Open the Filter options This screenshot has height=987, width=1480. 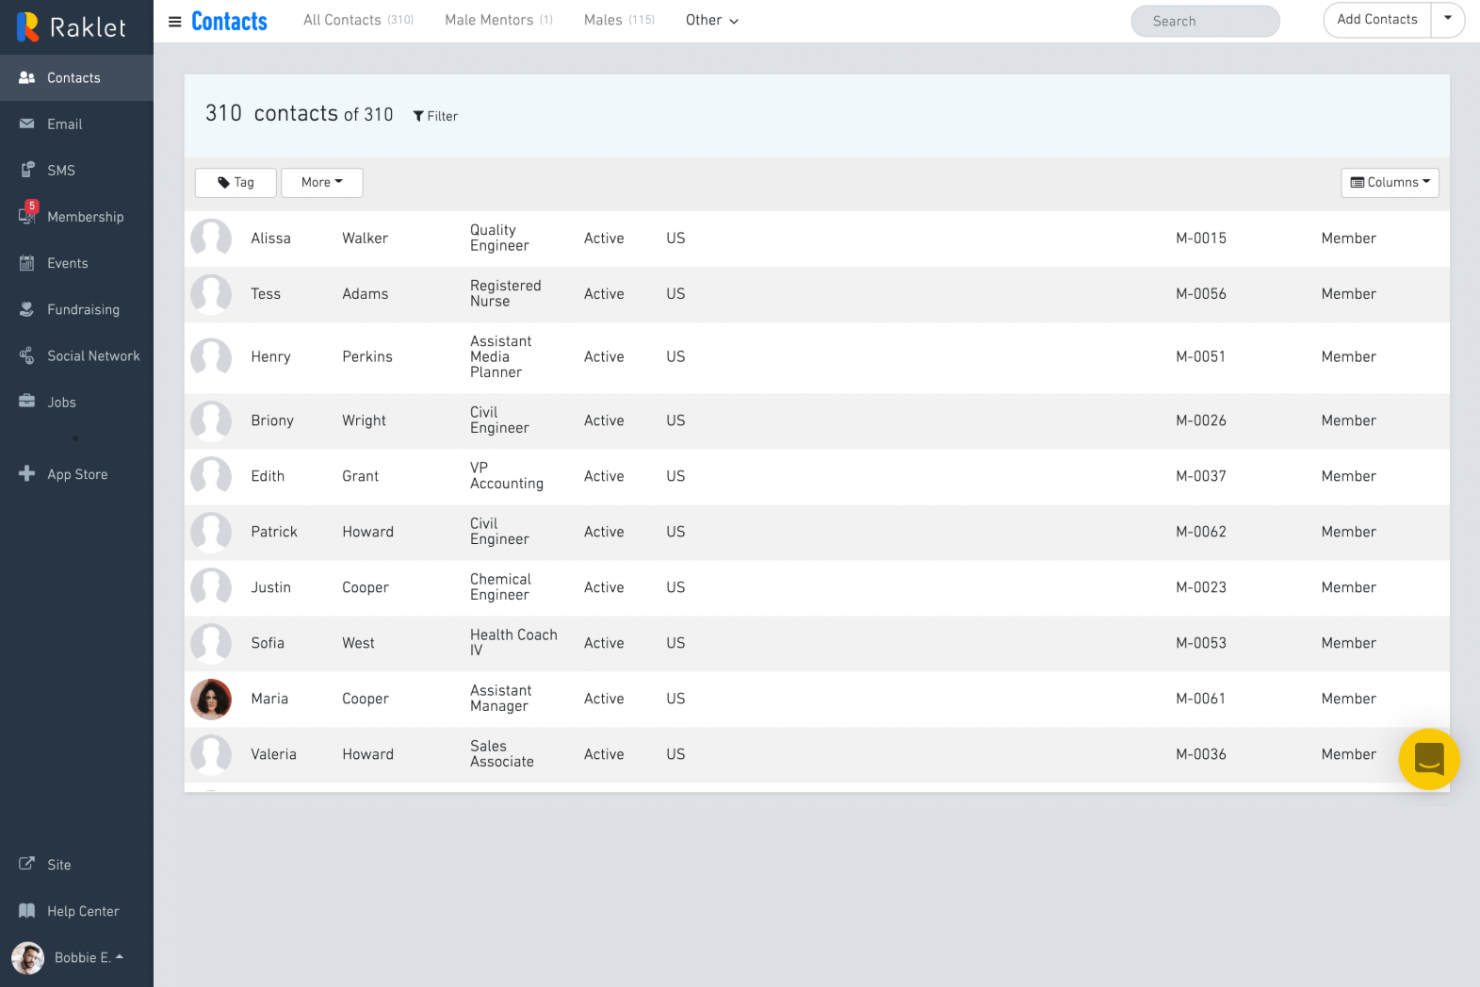click(435, 115)
